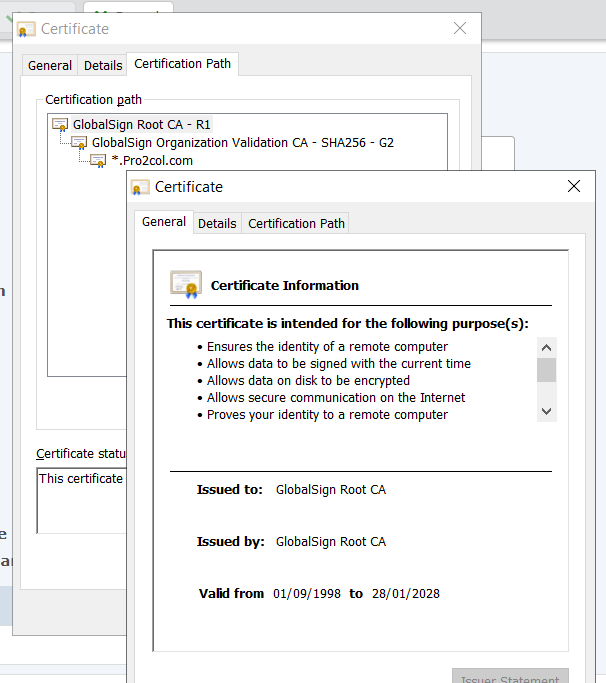Click the 'Allows data to be signed with the current time' line
The height and width of the screenshot is (683, 606).
pyautogui.click(x=339, y=364)
